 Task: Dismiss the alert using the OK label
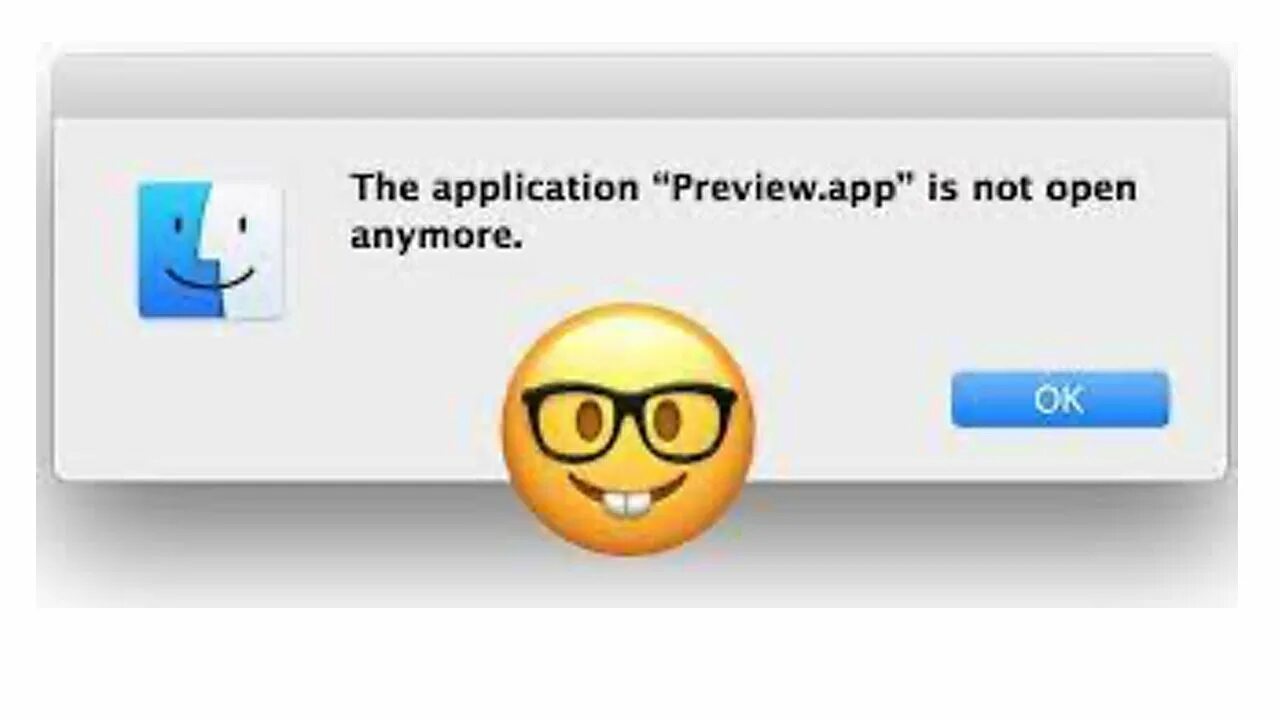1059,400
